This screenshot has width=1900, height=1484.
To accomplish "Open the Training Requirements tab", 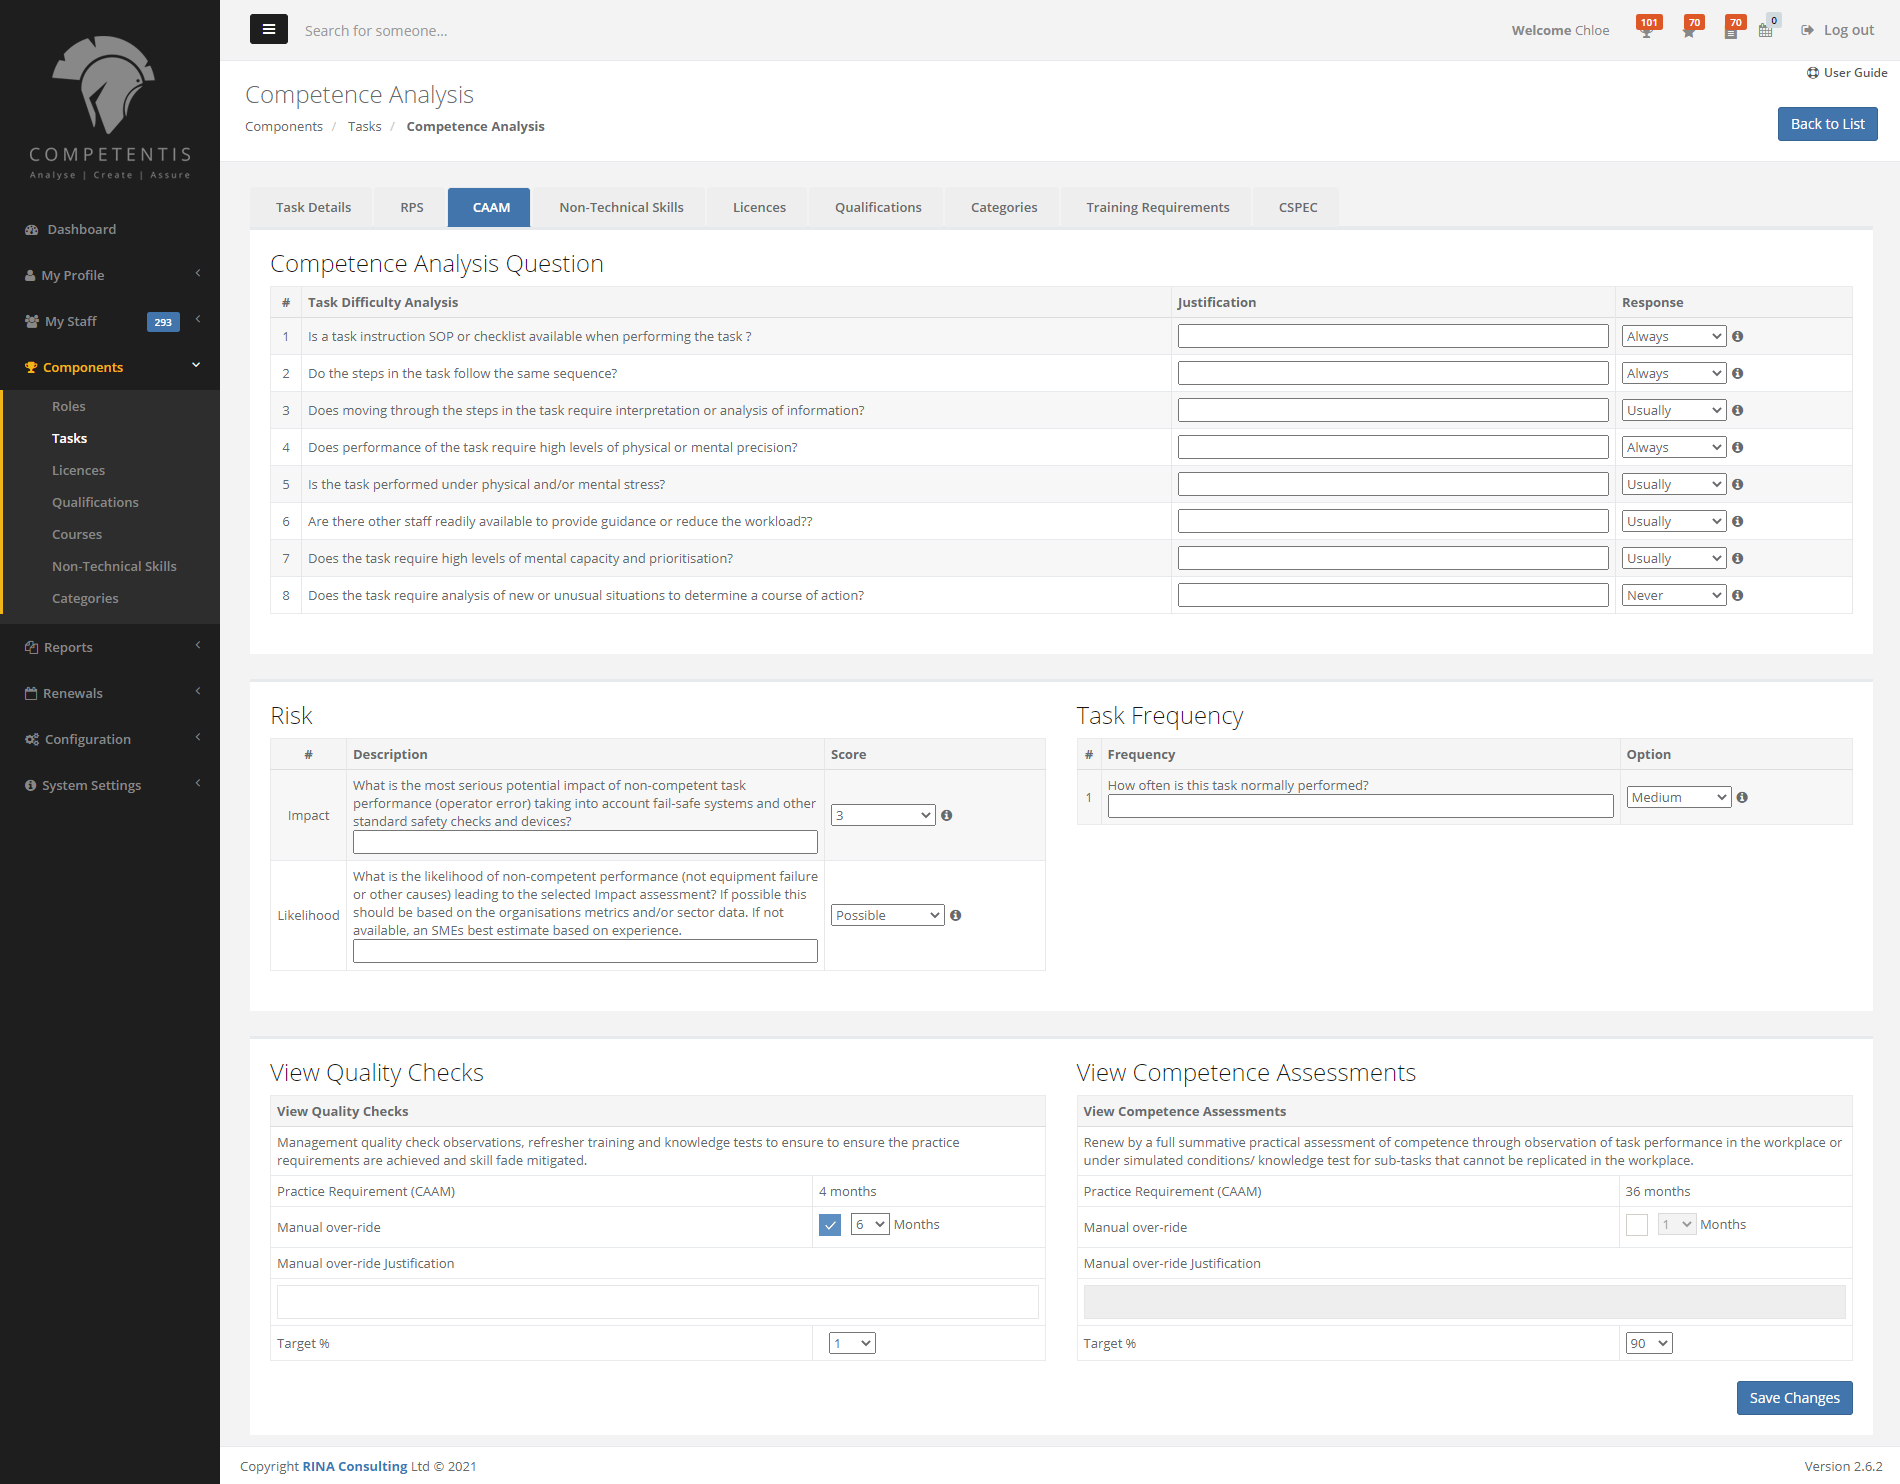I will coord(1157,208).
